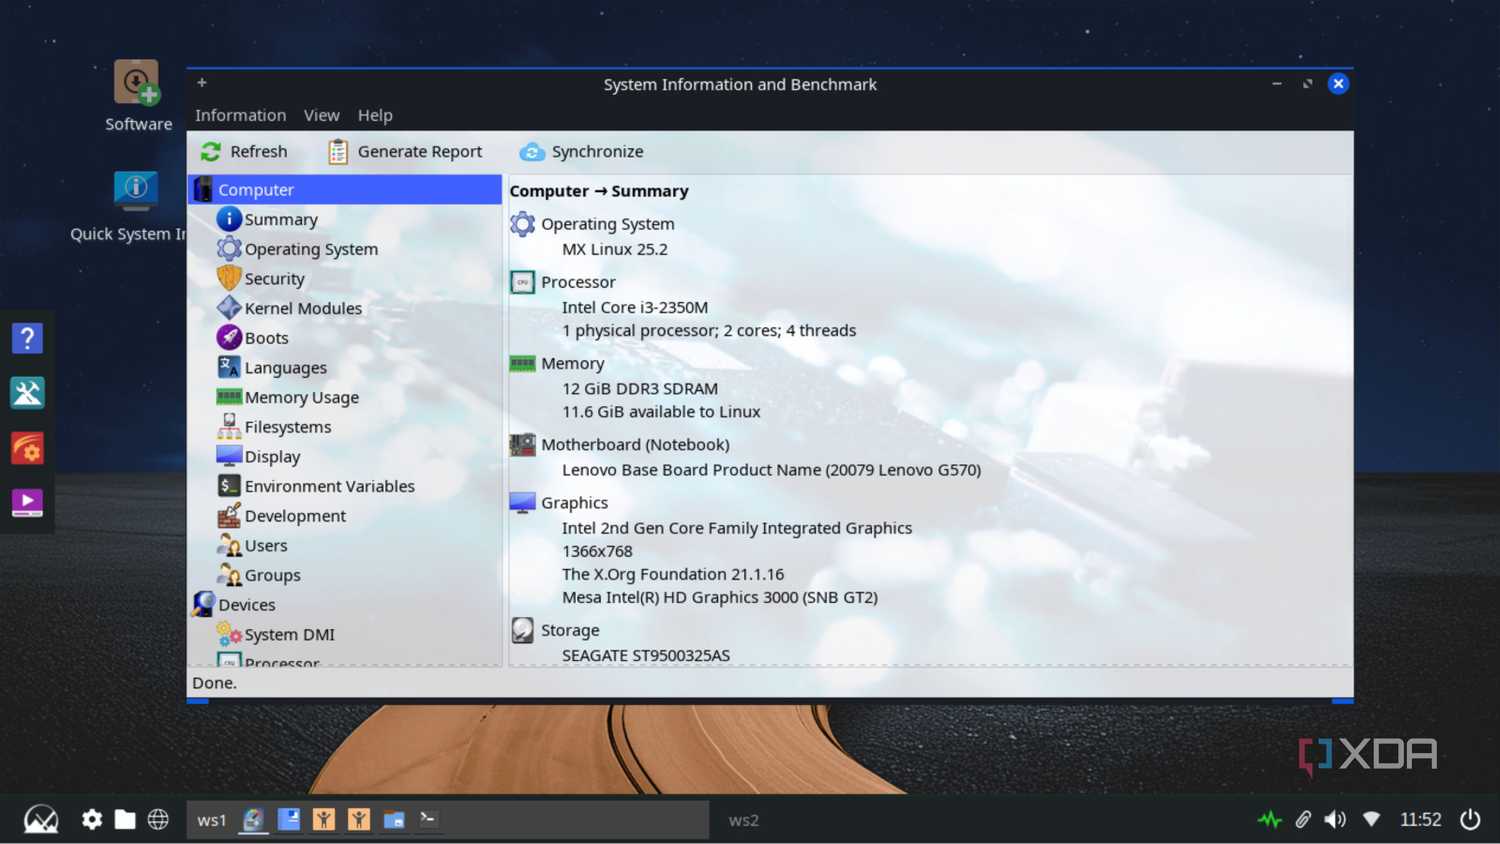The image size is (1500, 844).
Task: Open the tools dock icon with crossed wrench
Action: (27, 393)
